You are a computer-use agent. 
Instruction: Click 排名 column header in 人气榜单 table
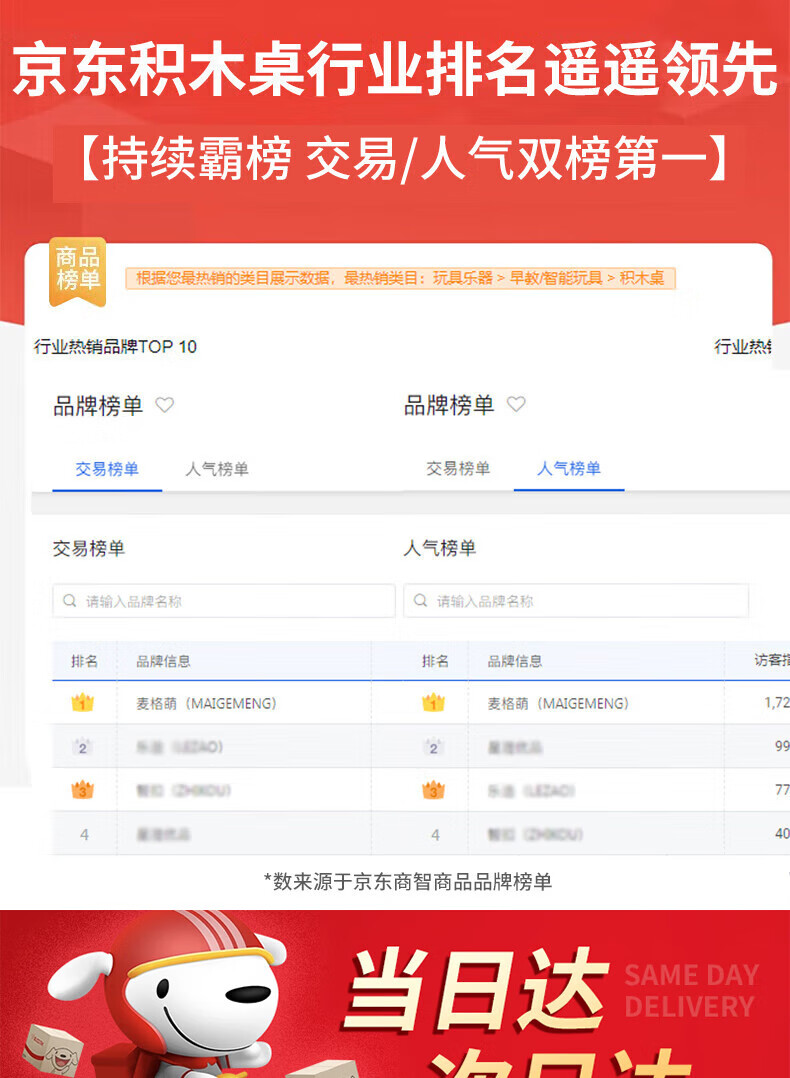point(435,661)
